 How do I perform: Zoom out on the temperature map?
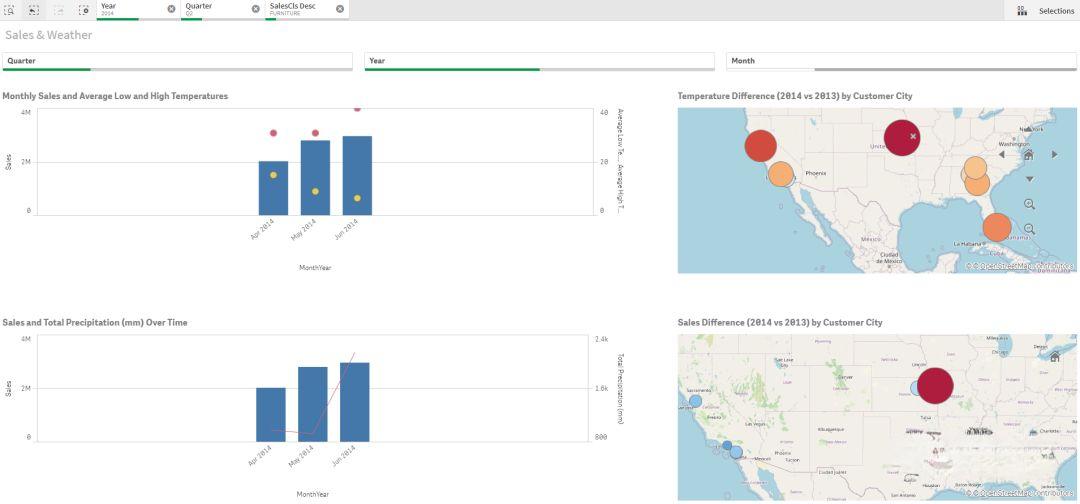click(1029, 229)
